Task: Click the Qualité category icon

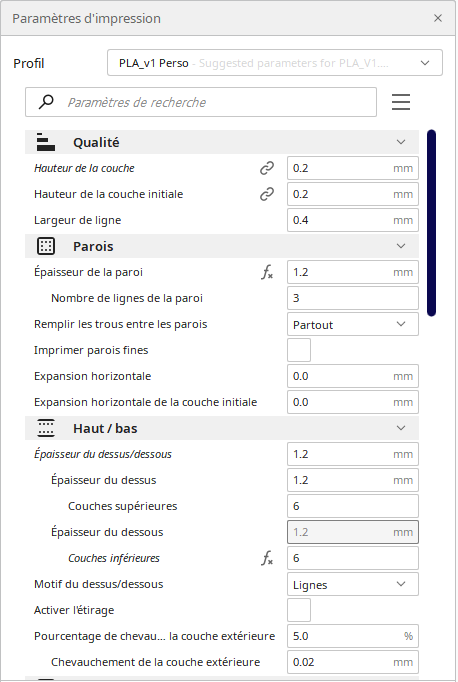Action: coord(46,142)
